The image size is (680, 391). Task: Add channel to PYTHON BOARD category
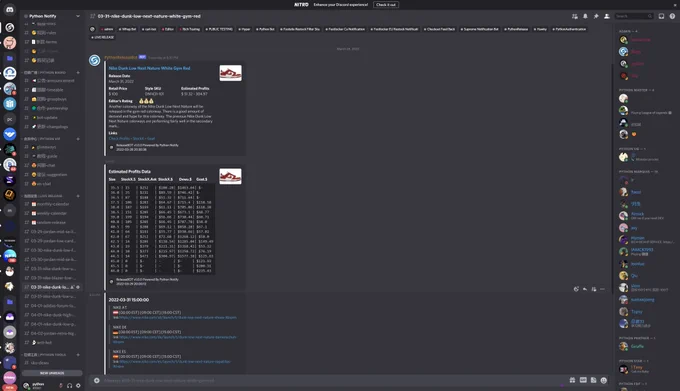click(x=78, y=72)
